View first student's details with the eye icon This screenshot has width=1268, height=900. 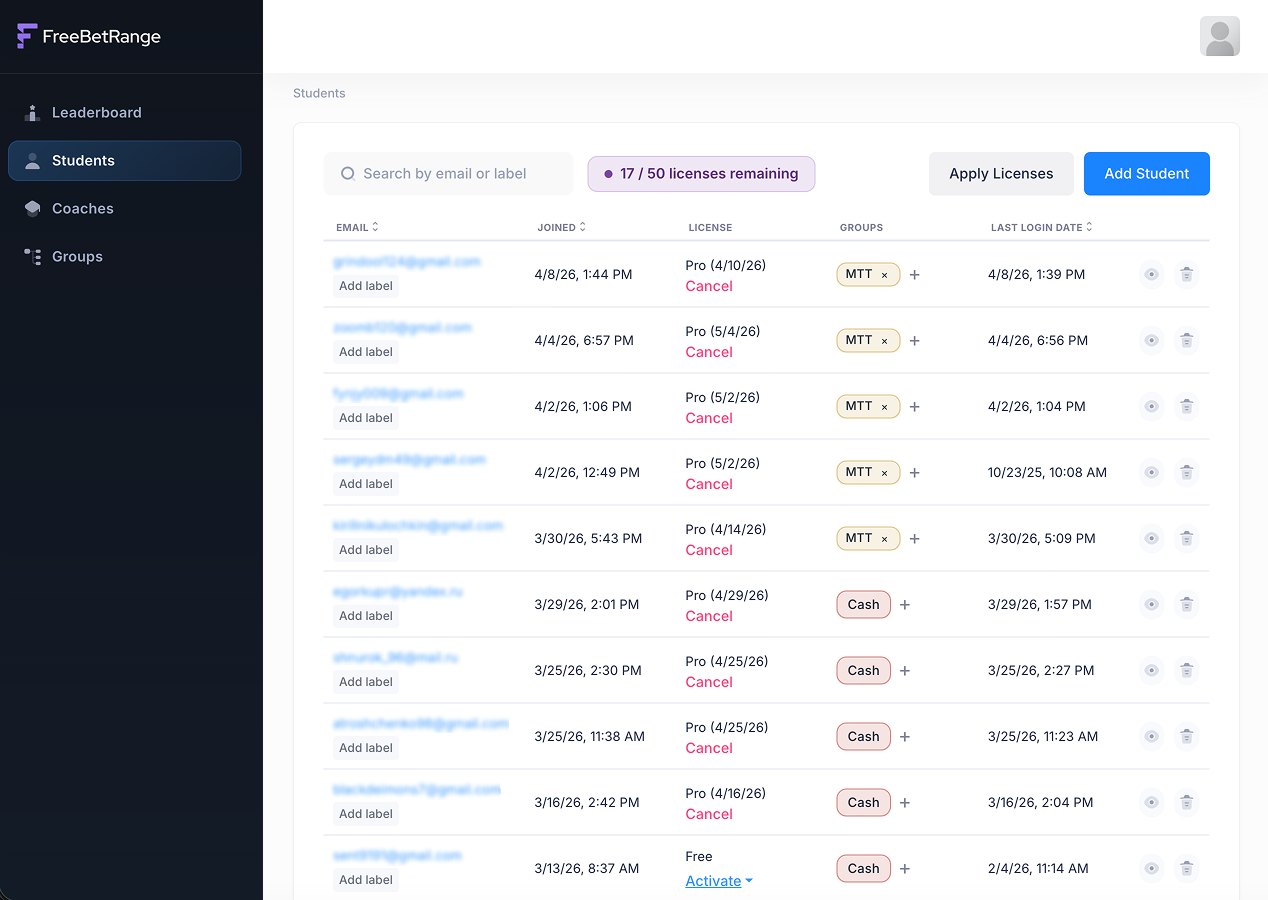tap(1151, 274)
